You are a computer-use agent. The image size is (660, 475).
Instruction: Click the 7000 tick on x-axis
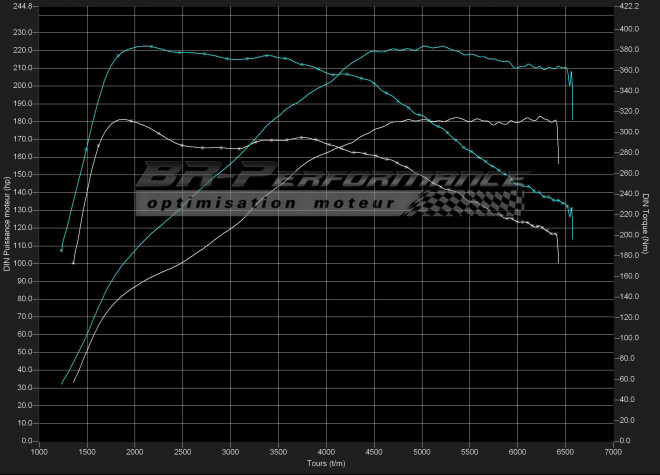point(613,452)
